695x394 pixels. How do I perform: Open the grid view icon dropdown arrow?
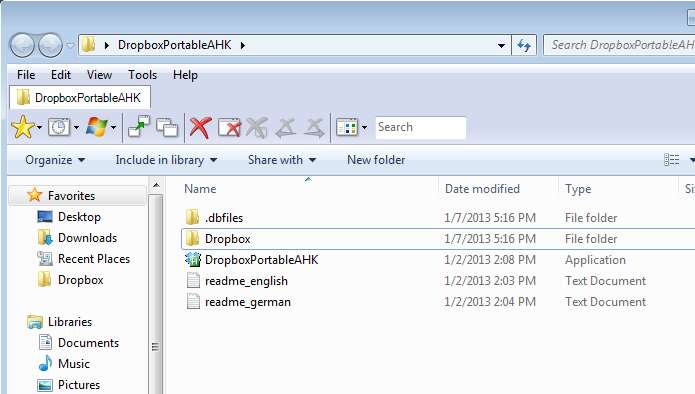364,128
